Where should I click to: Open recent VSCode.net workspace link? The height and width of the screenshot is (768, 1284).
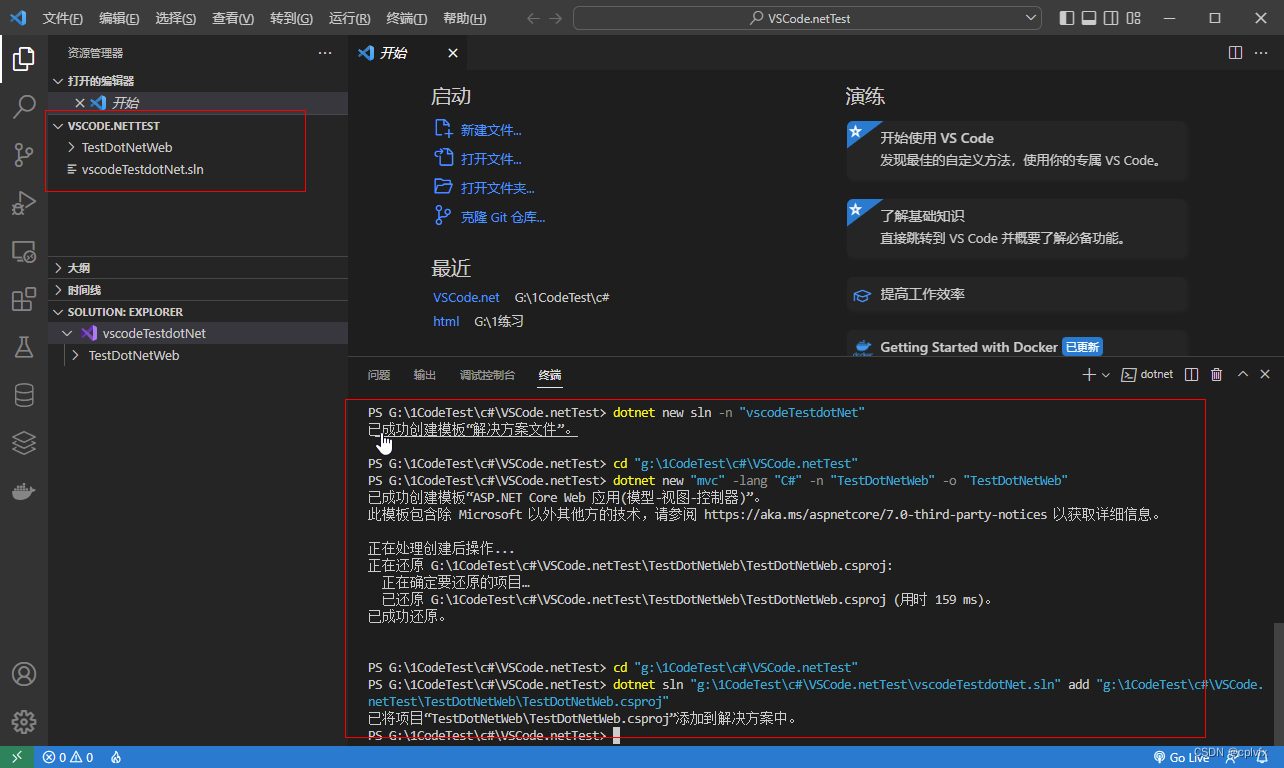[466, 297]
